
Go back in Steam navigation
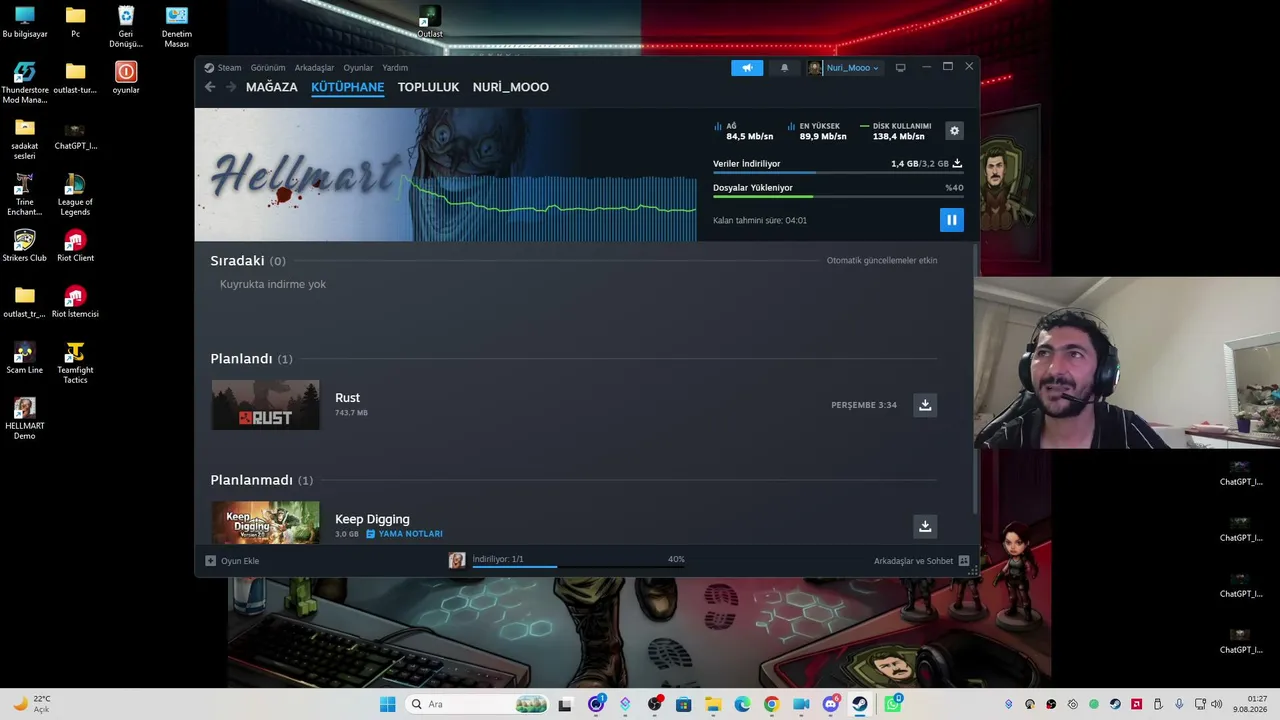tap(210, 87)
